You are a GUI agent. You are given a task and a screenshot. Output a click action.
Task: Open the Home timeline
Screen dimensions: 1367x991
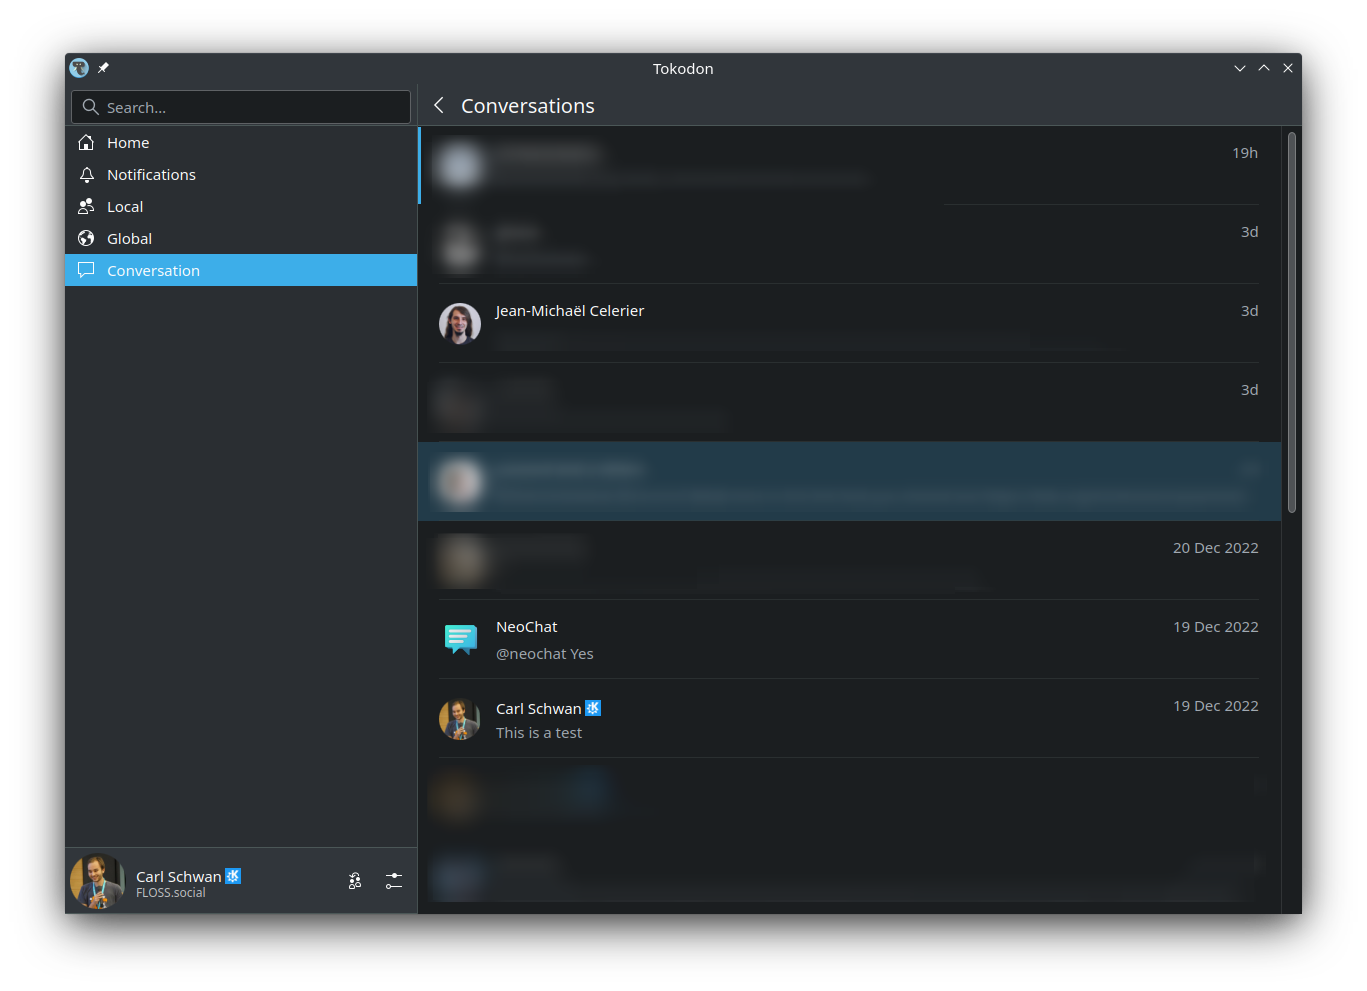(x=241, y=143)
